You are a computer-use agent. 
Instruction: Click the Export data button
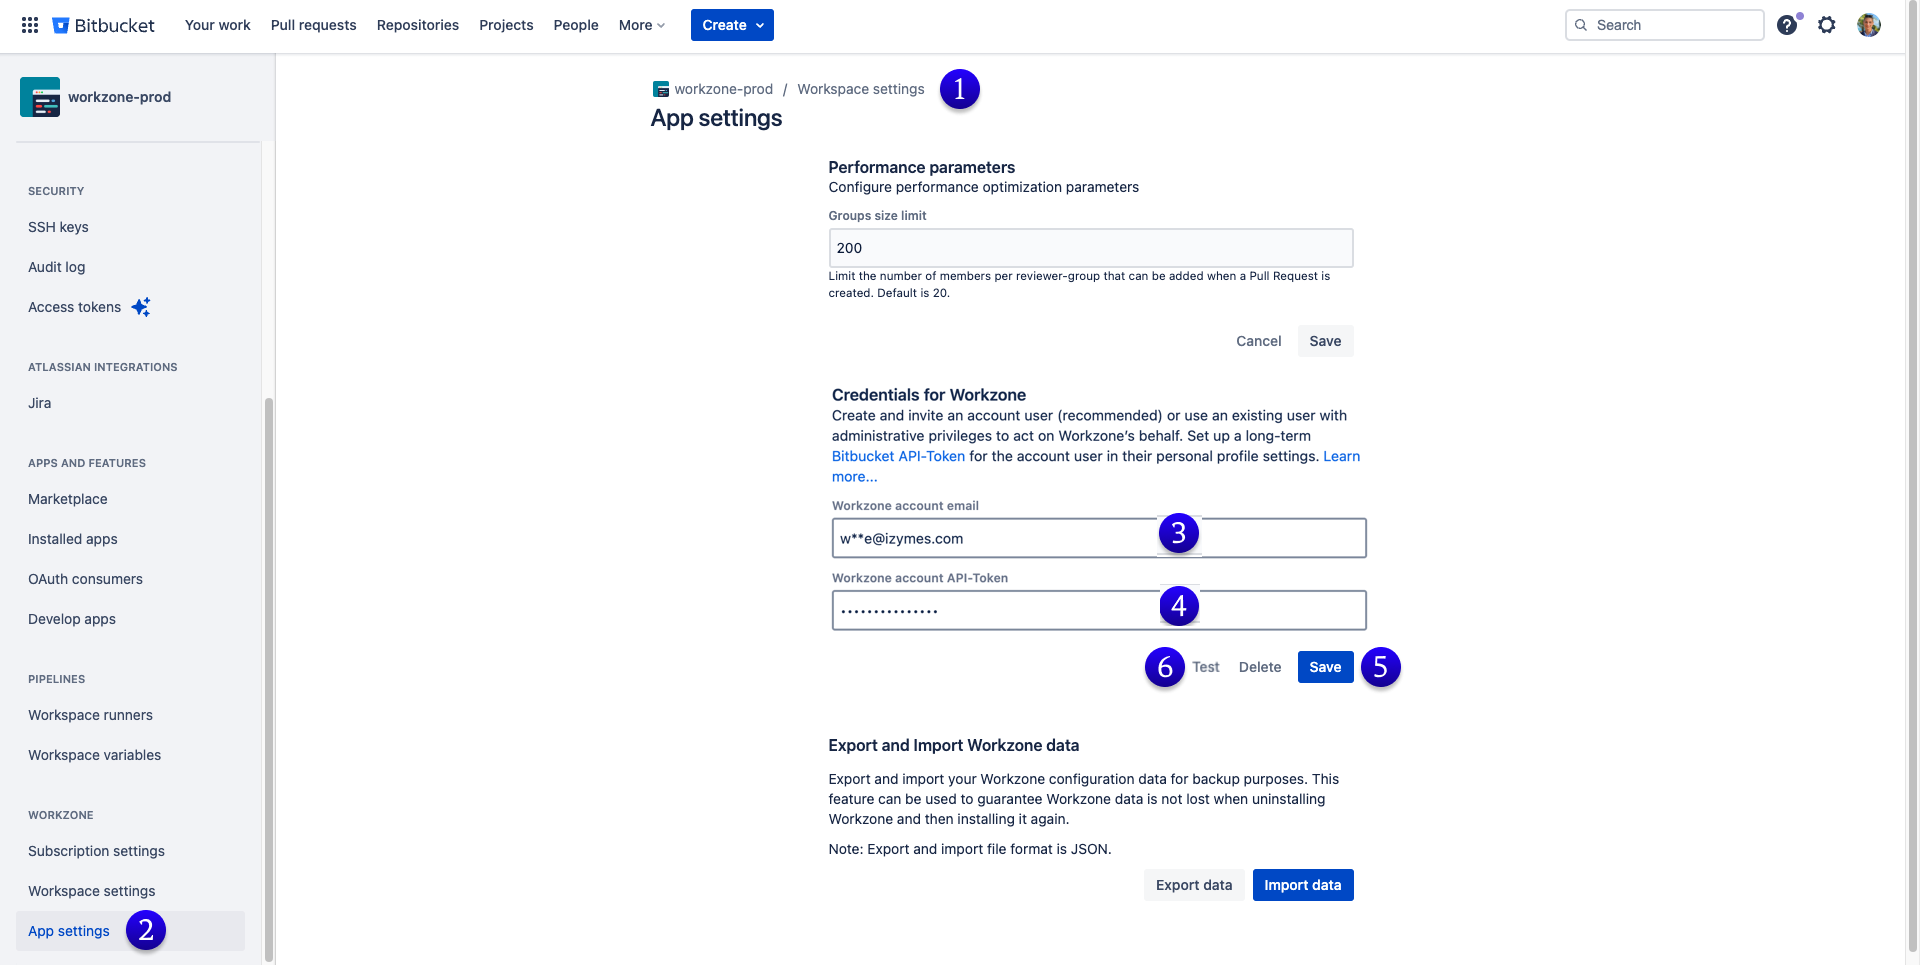point(1194,885)
